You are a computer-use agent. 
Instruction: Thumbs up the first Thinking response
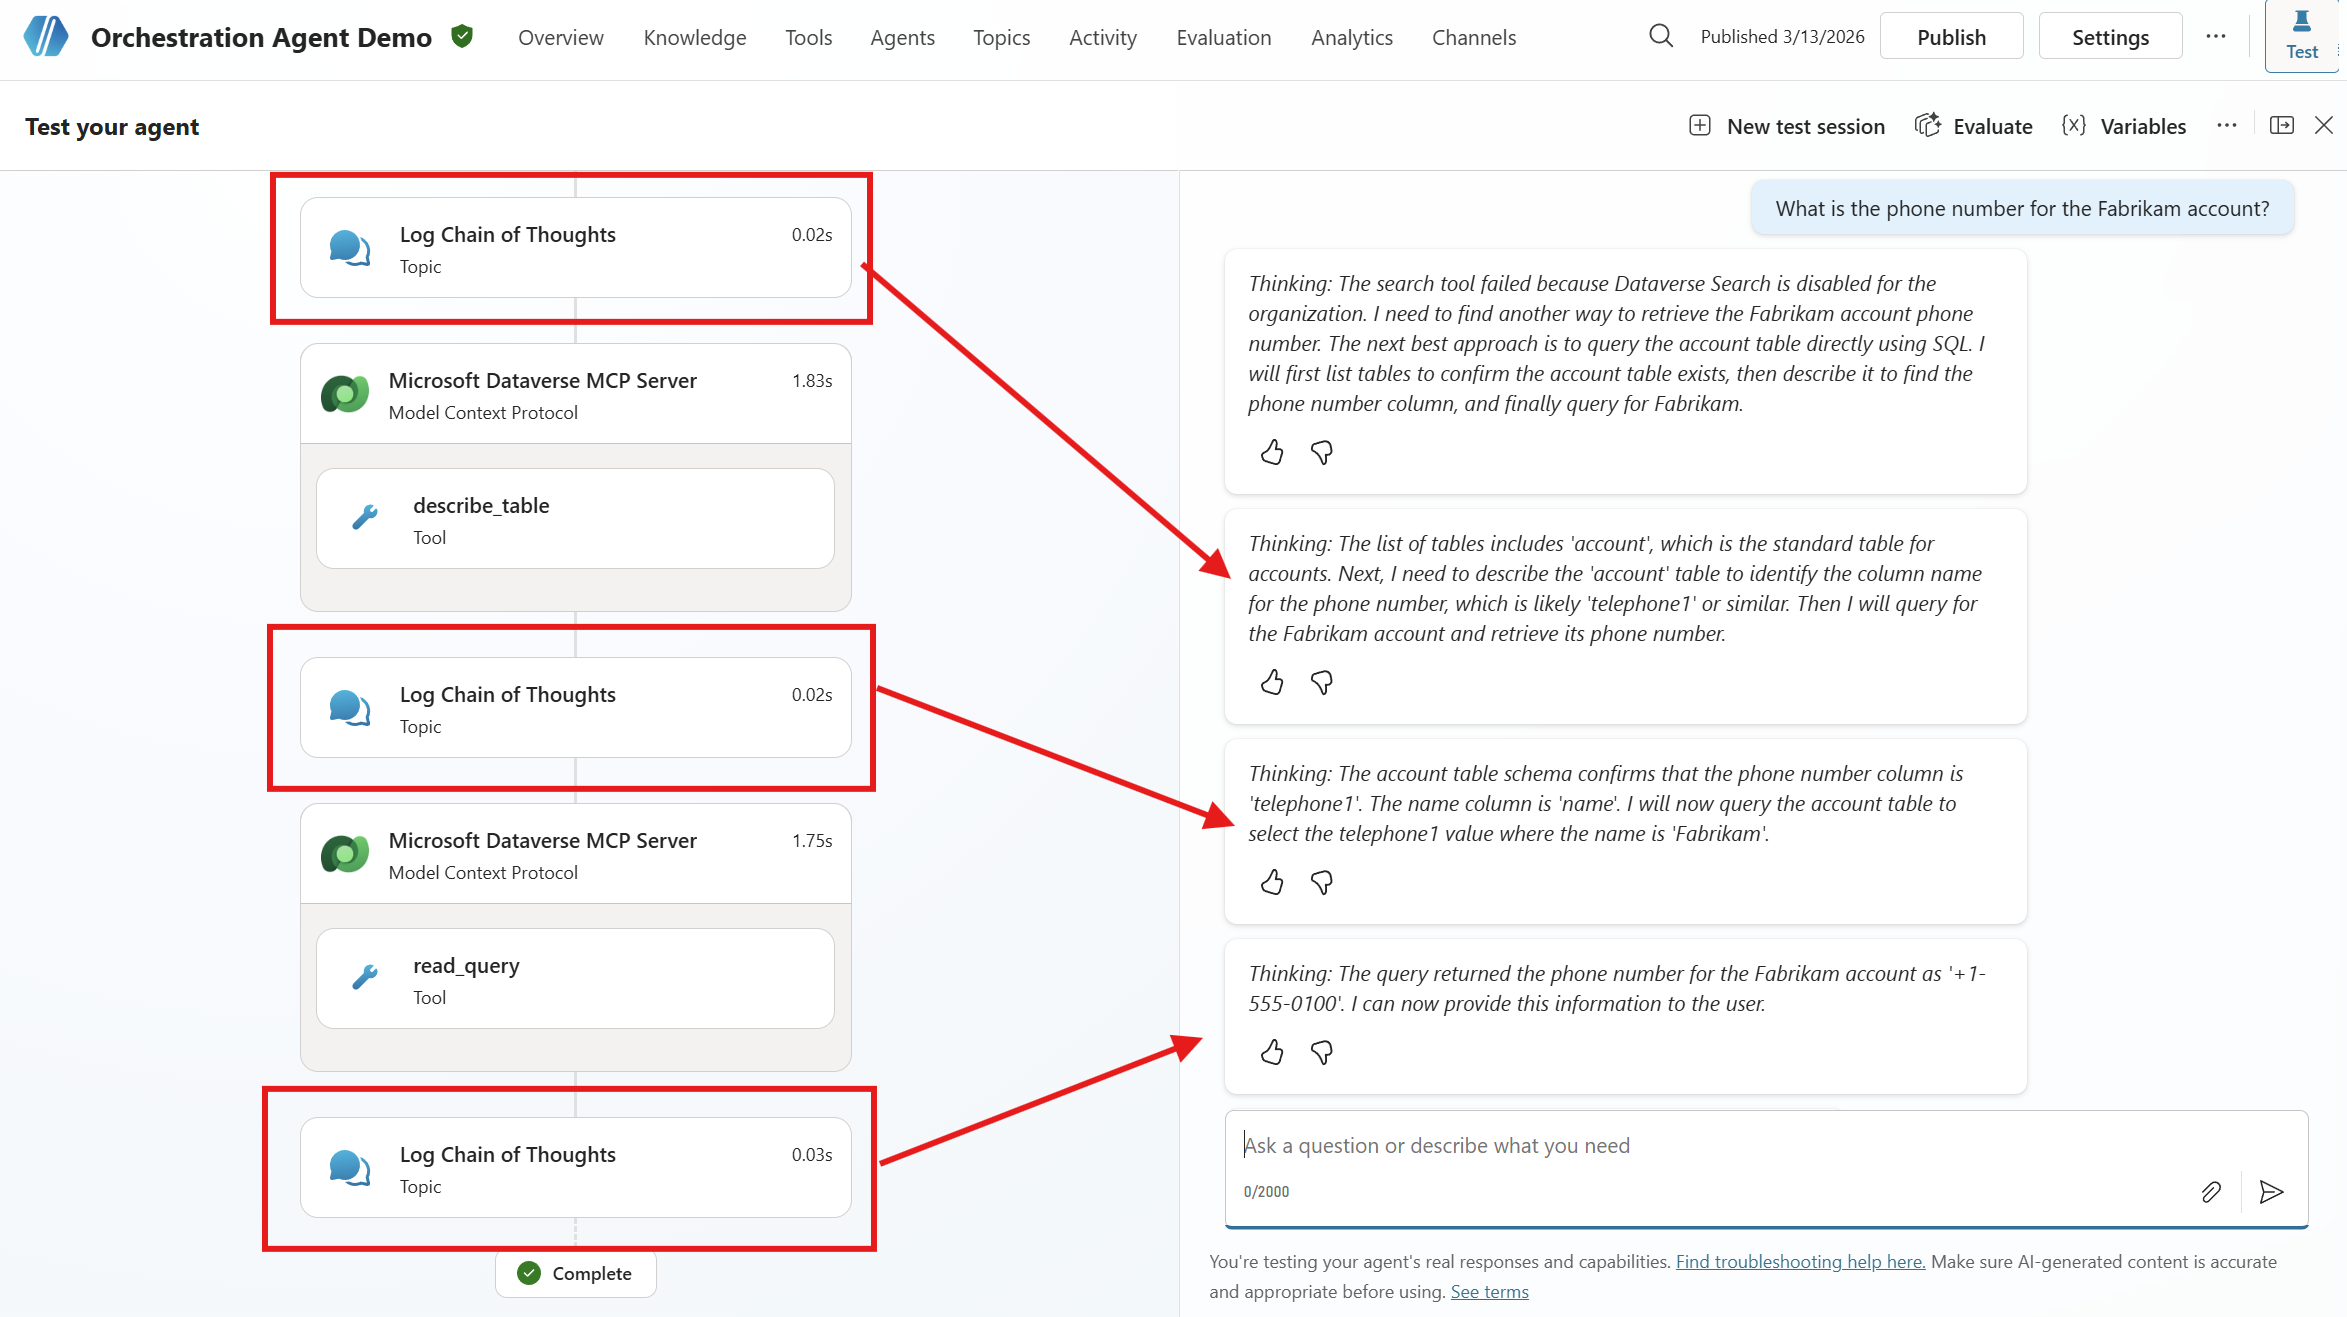pyautogui.click(x=1272, y=453)
